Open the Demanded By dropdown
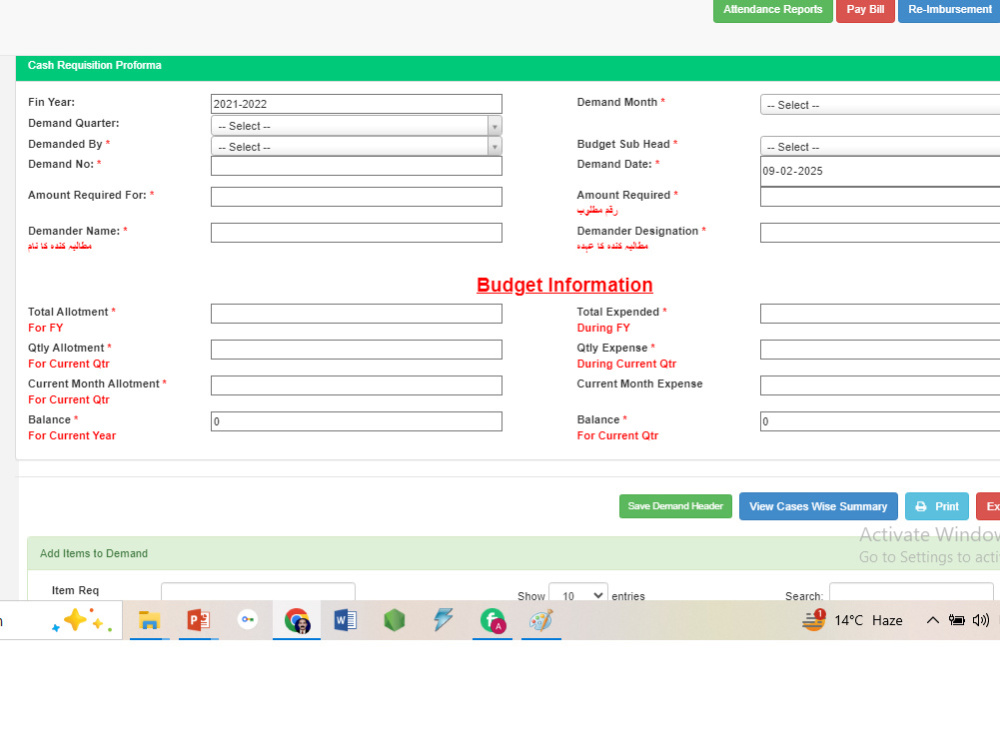Image resolution: width=1000 pixels, height=750 pixels. (357, 147)
